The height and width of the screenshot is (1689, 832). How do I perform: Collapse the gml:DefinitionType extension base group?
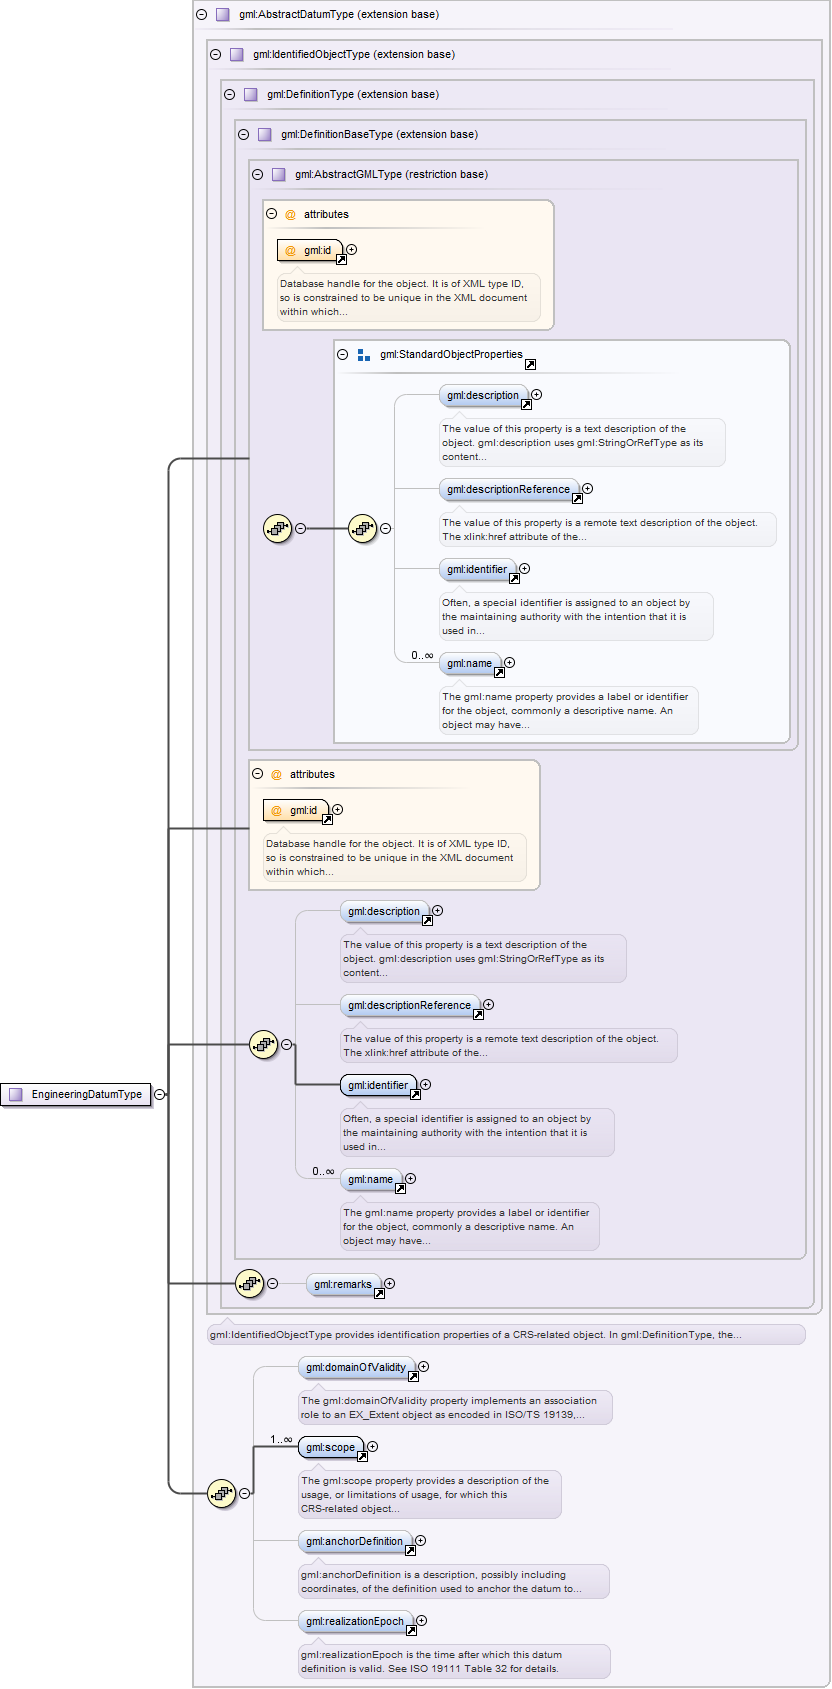(230, 95)
